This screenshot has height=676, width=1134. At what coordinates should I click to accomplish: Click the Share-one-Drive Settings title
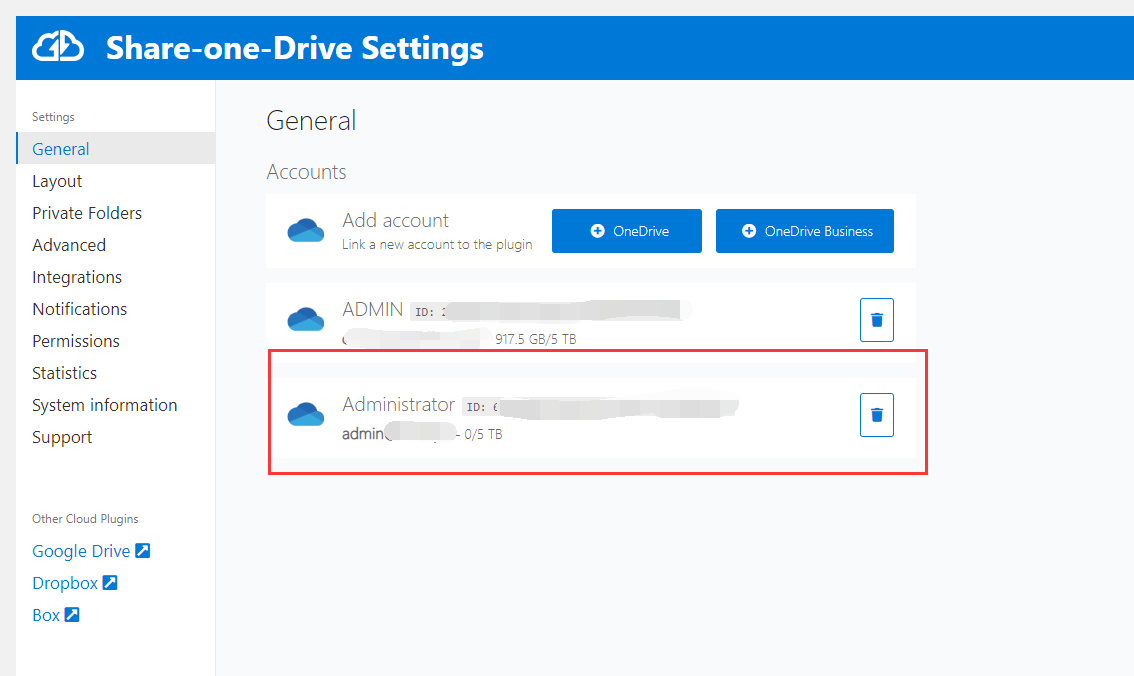pyautogui.click(x=295, y=48)
